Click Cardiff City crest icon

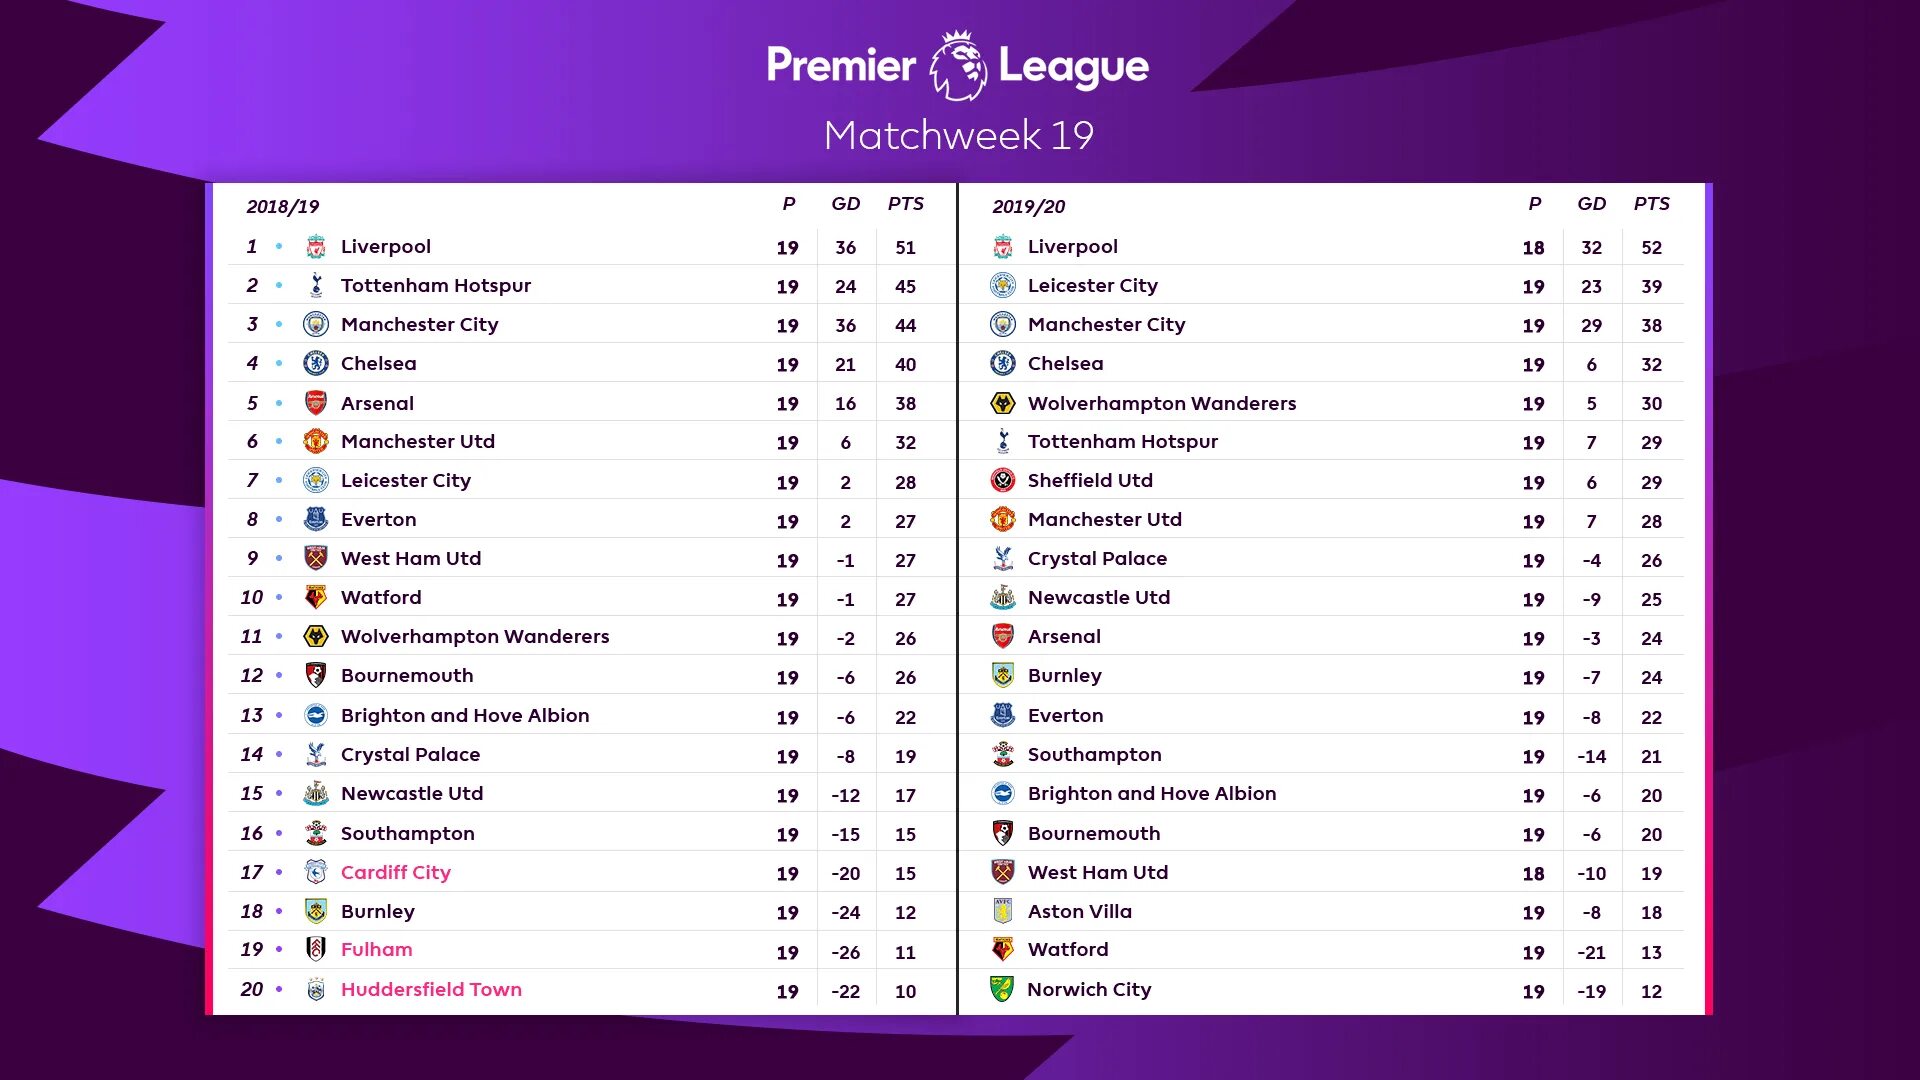[316, 872]
